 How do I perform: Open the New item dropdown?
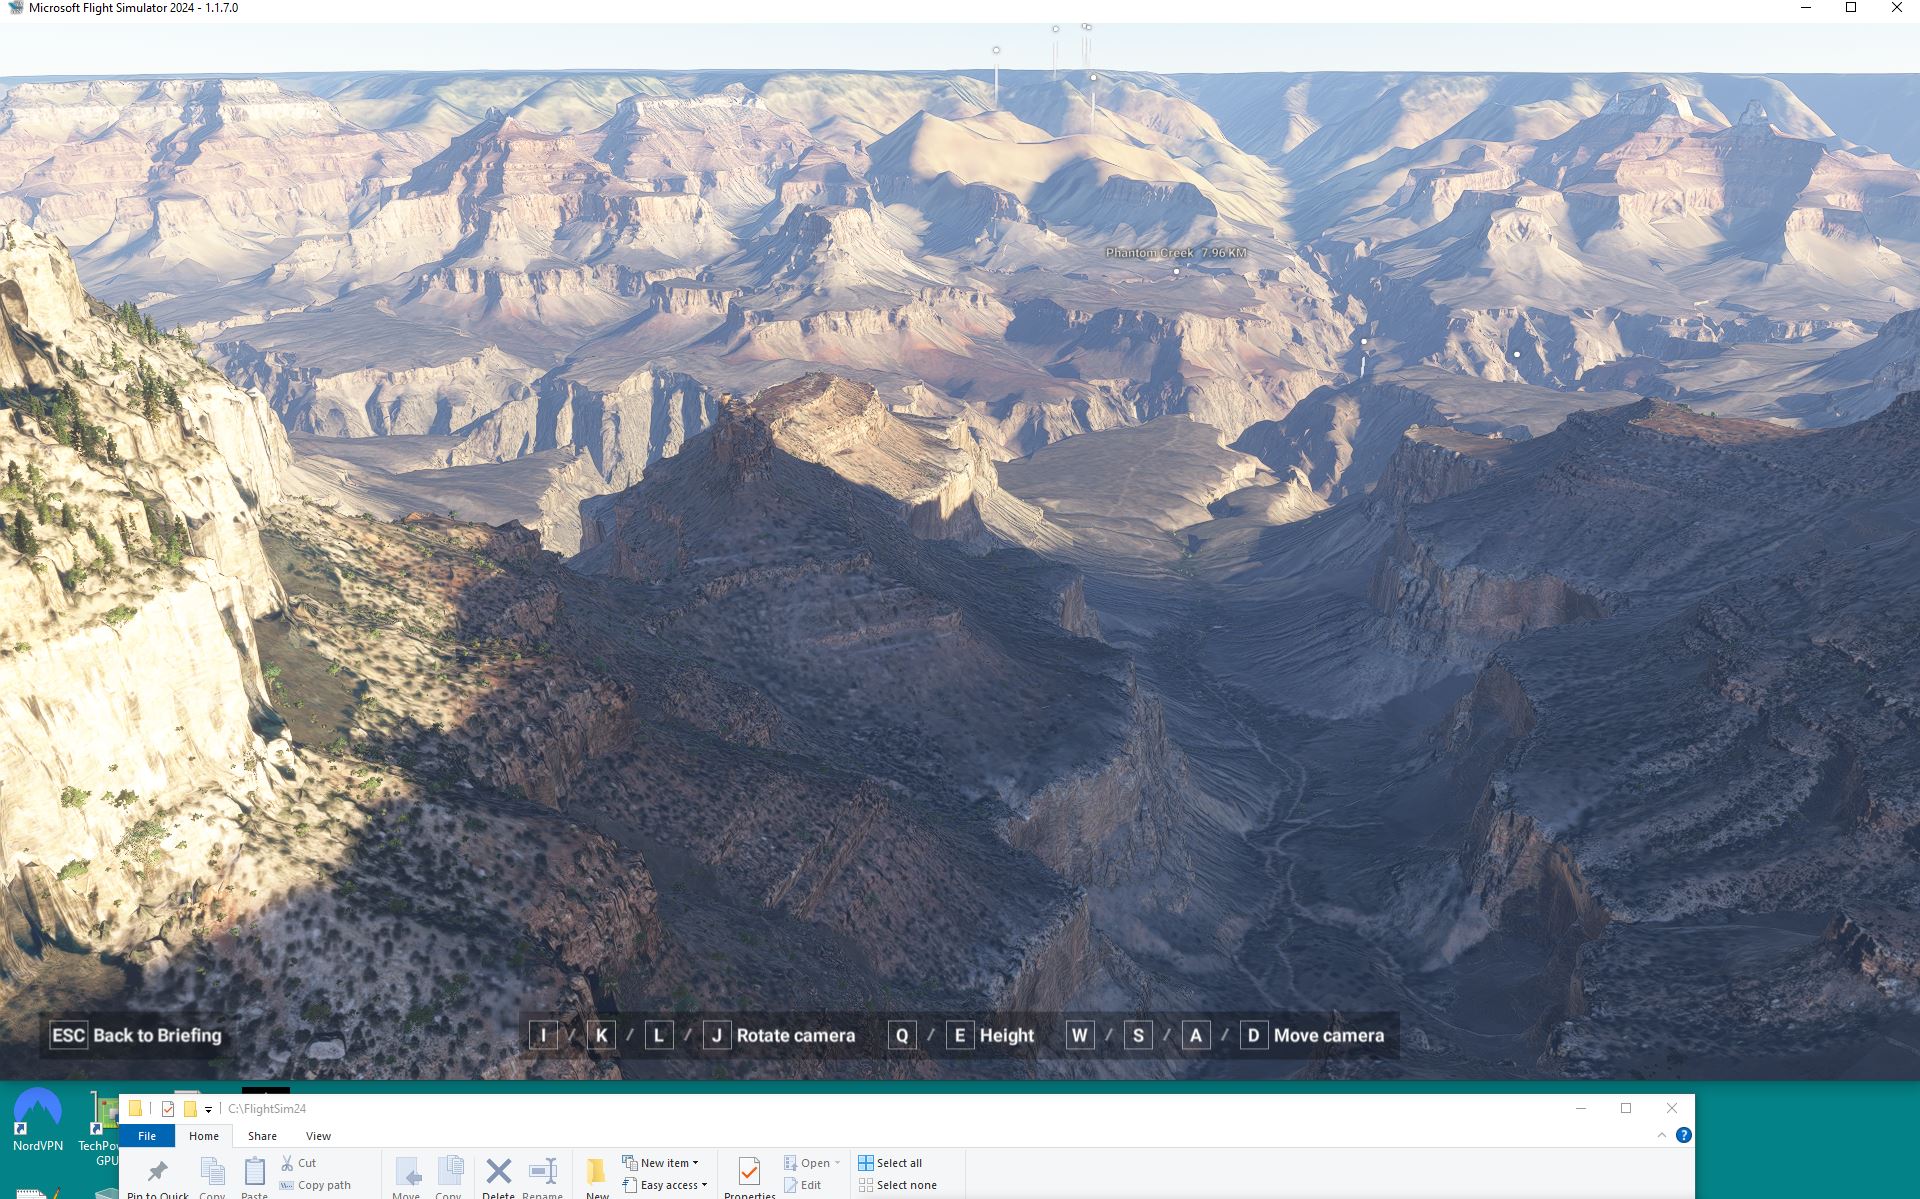tap(662, 1162)
